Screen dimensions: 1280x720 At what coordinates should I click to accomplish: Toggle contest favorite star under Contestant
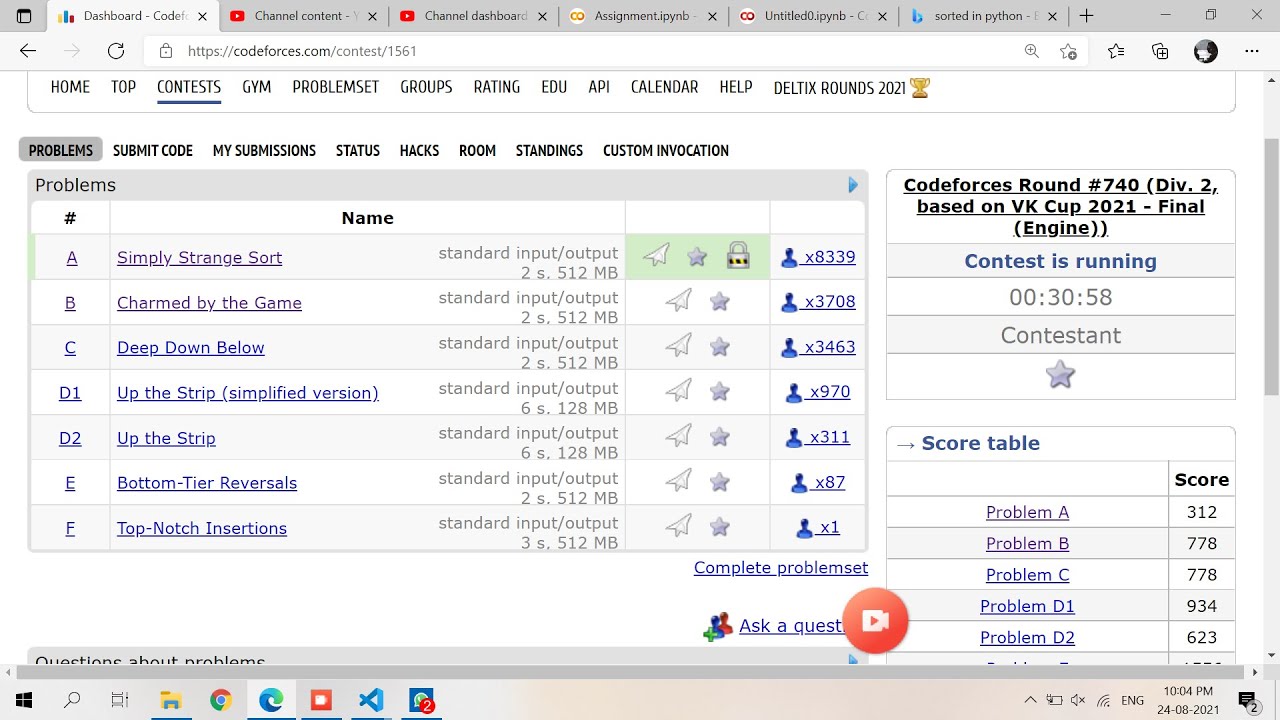1060,375
